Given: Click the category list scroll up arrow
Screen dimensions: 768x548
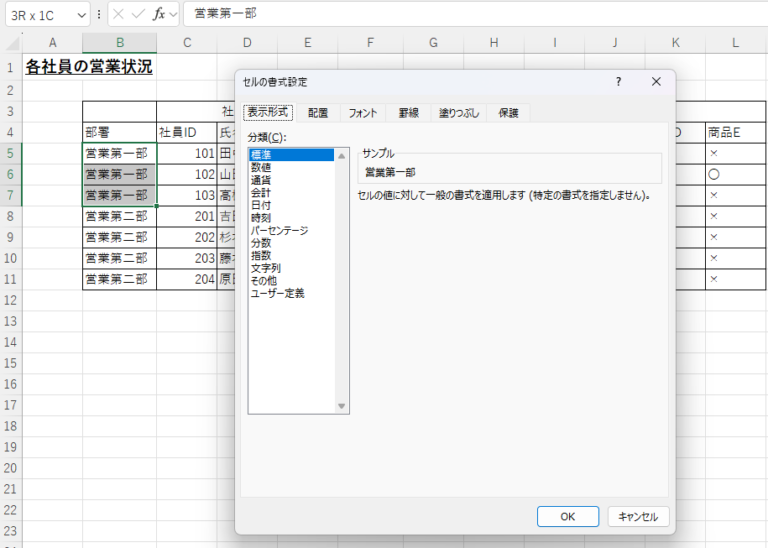Looking at the screenshot, I should click(342, 155).
